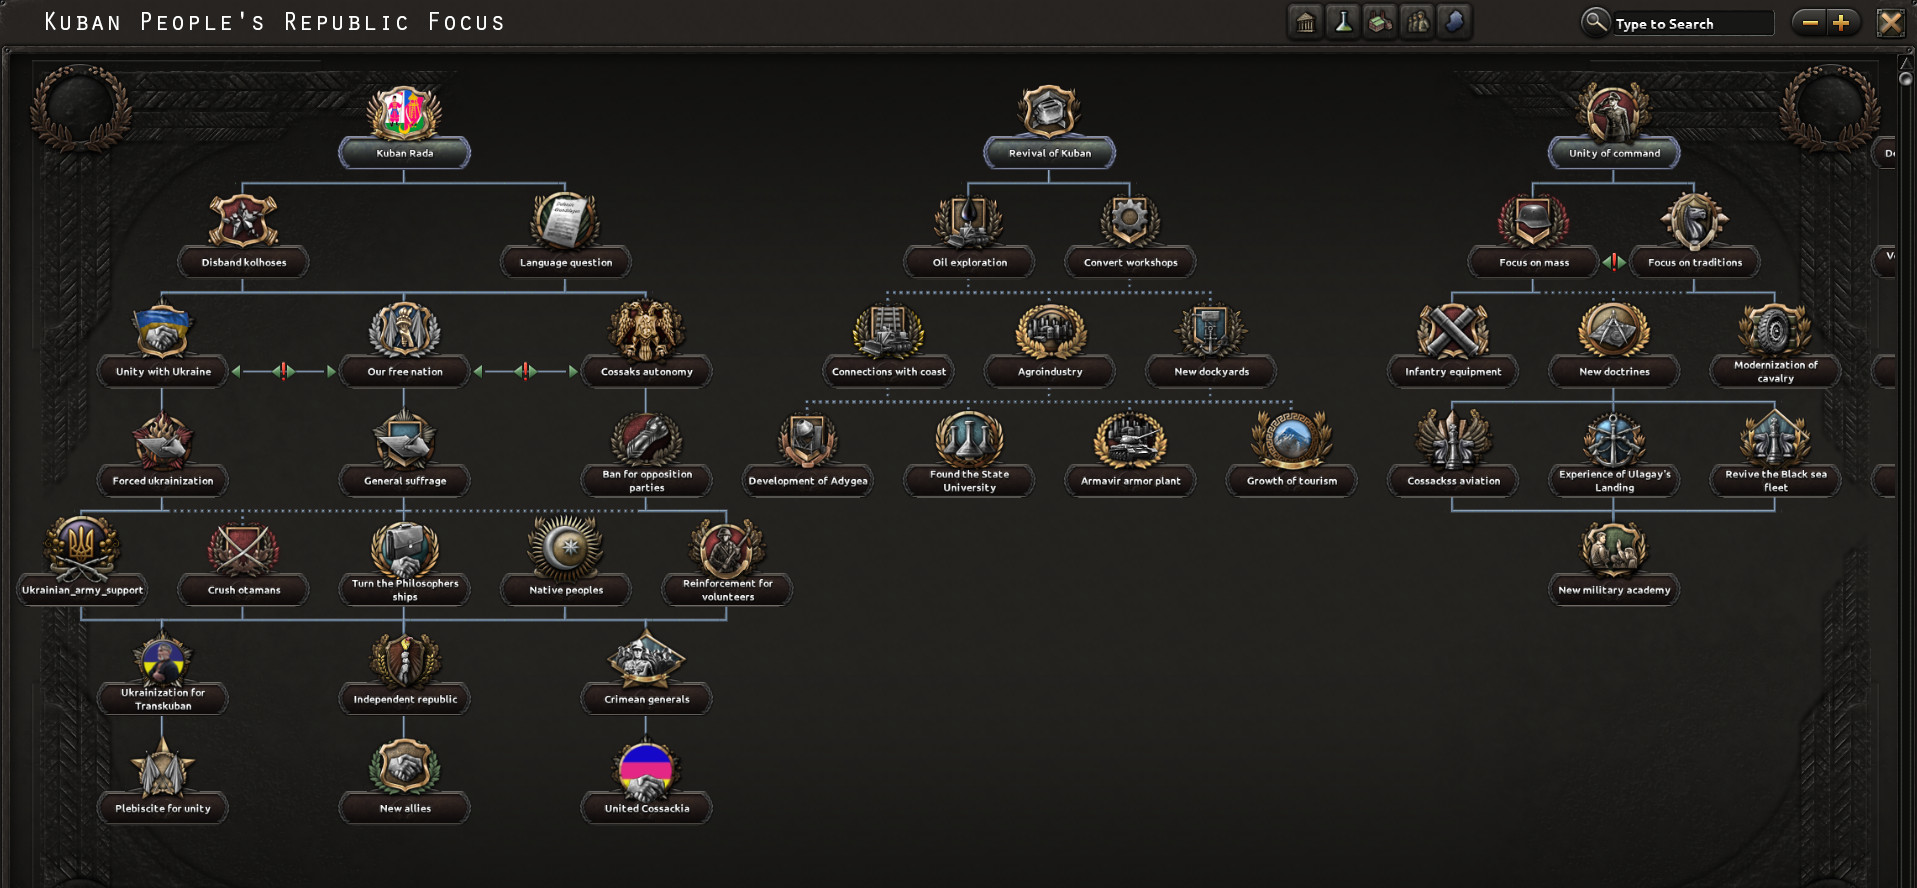Select the Native peoples focus icon

click(565, 547)
